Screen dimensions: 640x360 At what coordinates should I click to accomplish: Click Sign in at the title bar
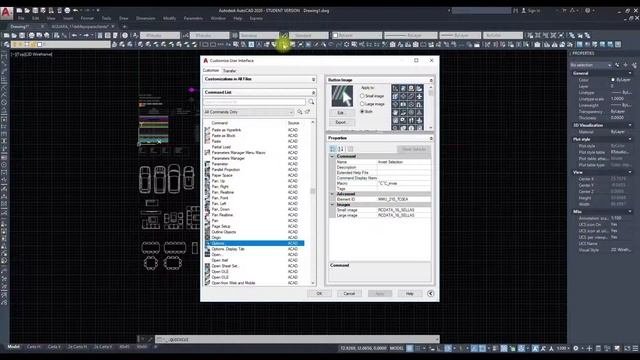point(531,11)
